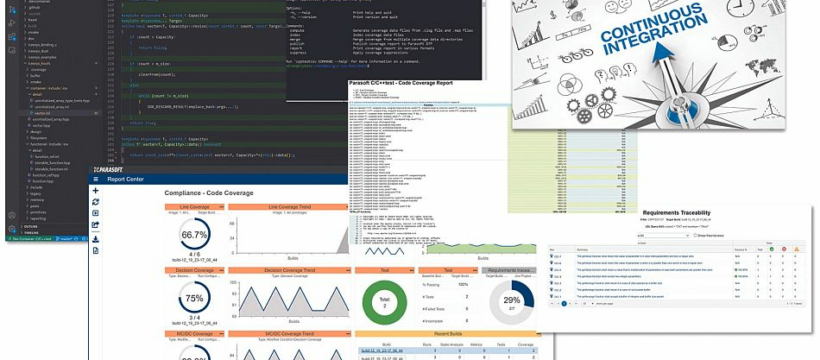
Task: Open Extensions view in activity bar
Action: point(12,37)
